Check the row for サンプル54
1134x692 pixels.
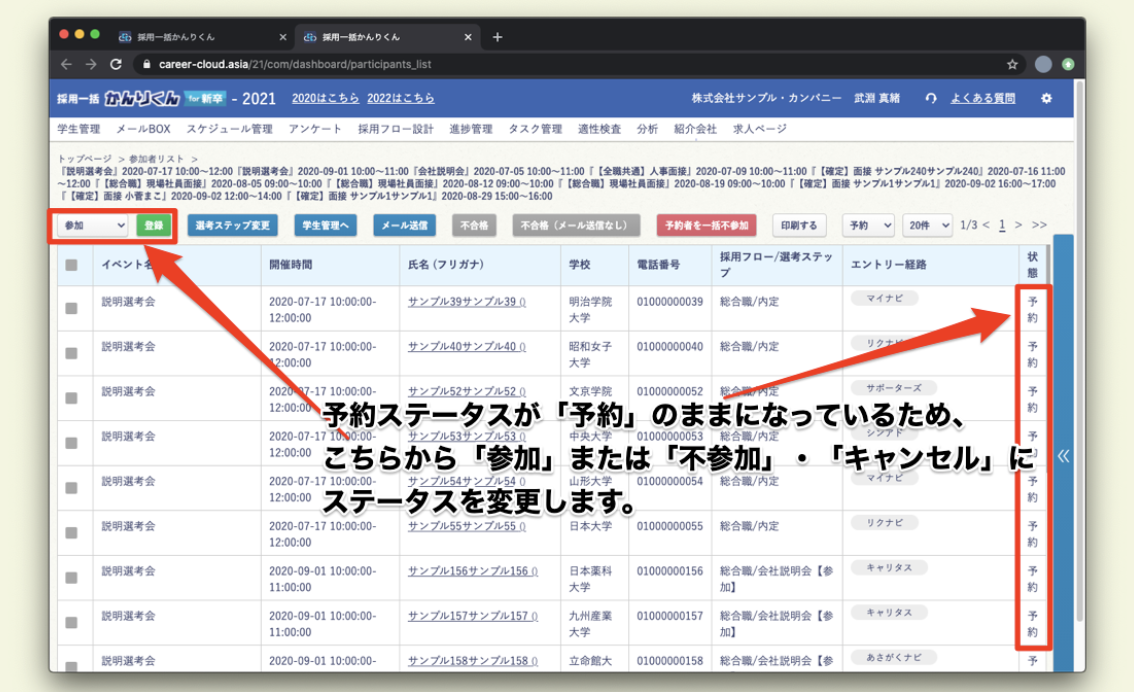pos(71,489)
